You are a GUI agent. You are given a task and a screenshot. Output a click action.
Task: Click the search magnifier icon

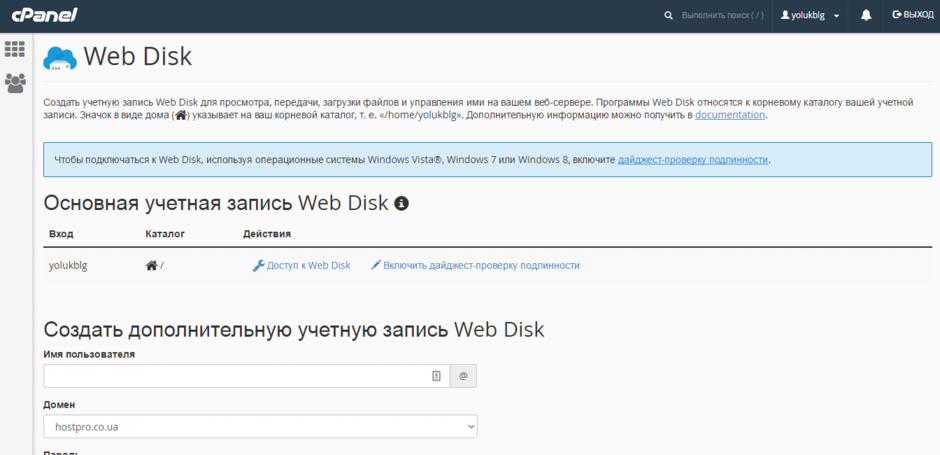[668, 16]
